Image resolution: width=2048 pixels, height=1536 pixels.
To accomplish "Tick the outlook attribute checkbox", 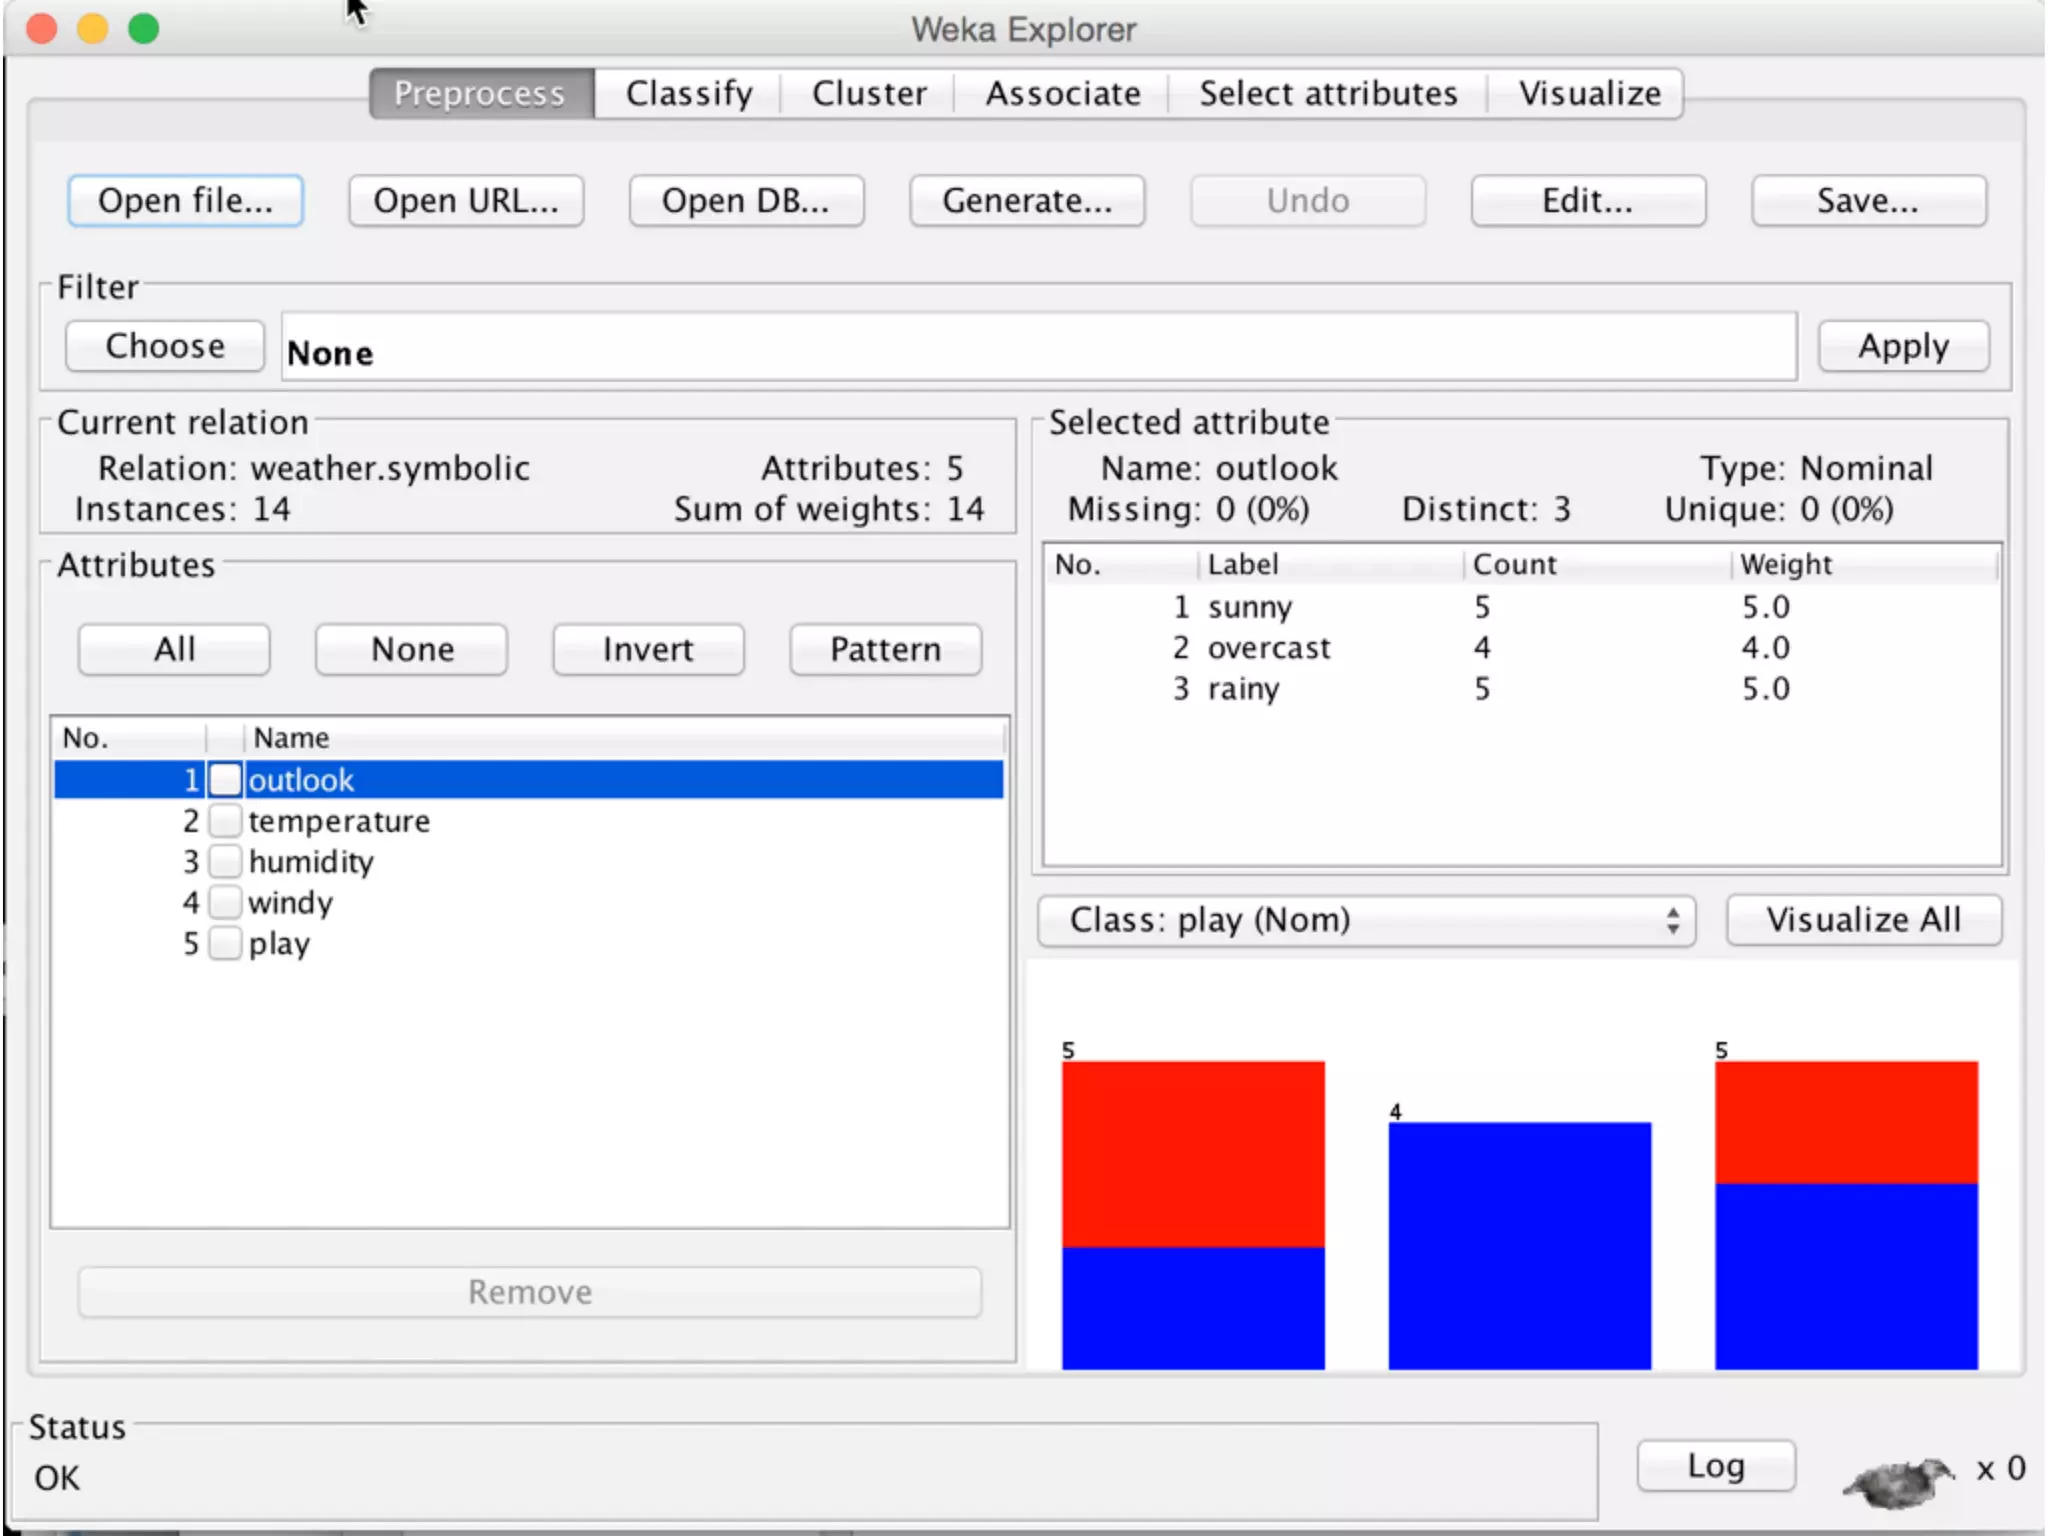I will (x=226, y=779).
